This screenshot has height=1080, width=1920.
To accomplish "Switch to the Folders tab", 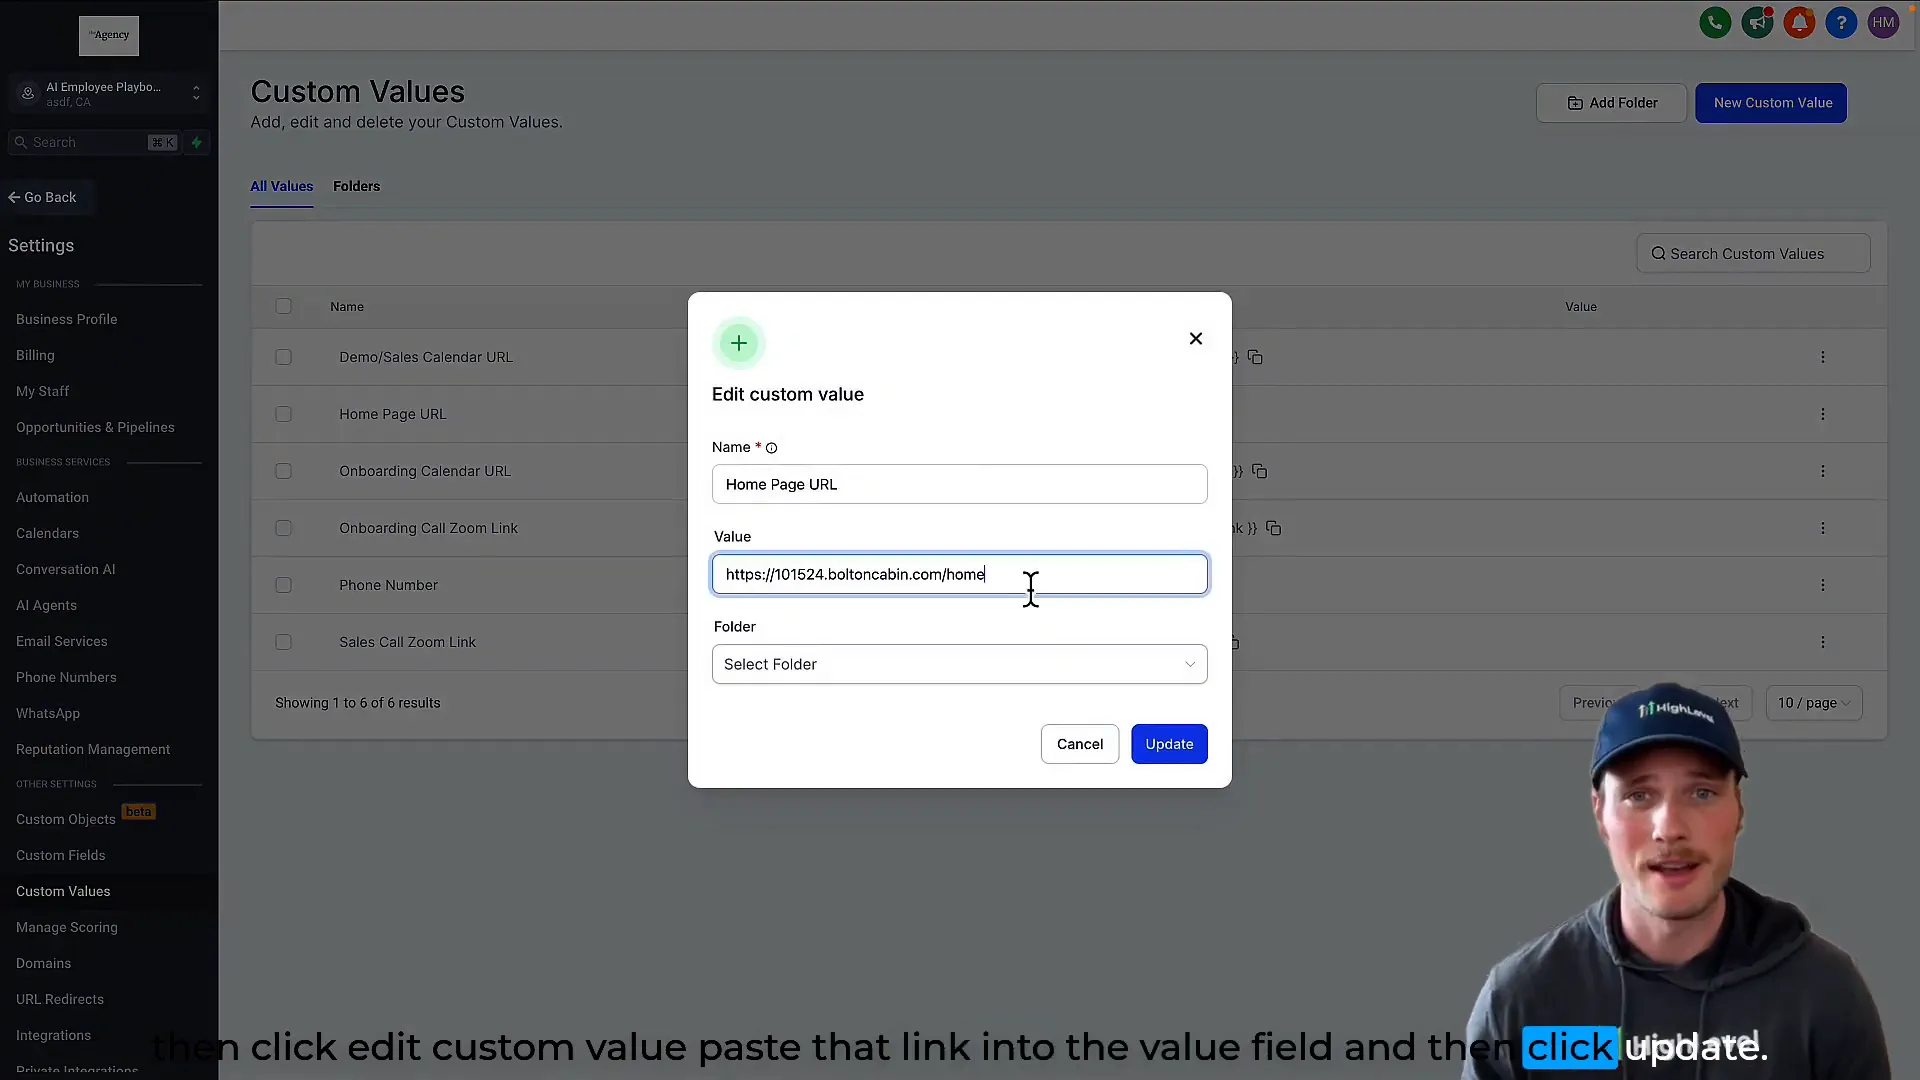I will pyautogui.click(x=356, y=186).
